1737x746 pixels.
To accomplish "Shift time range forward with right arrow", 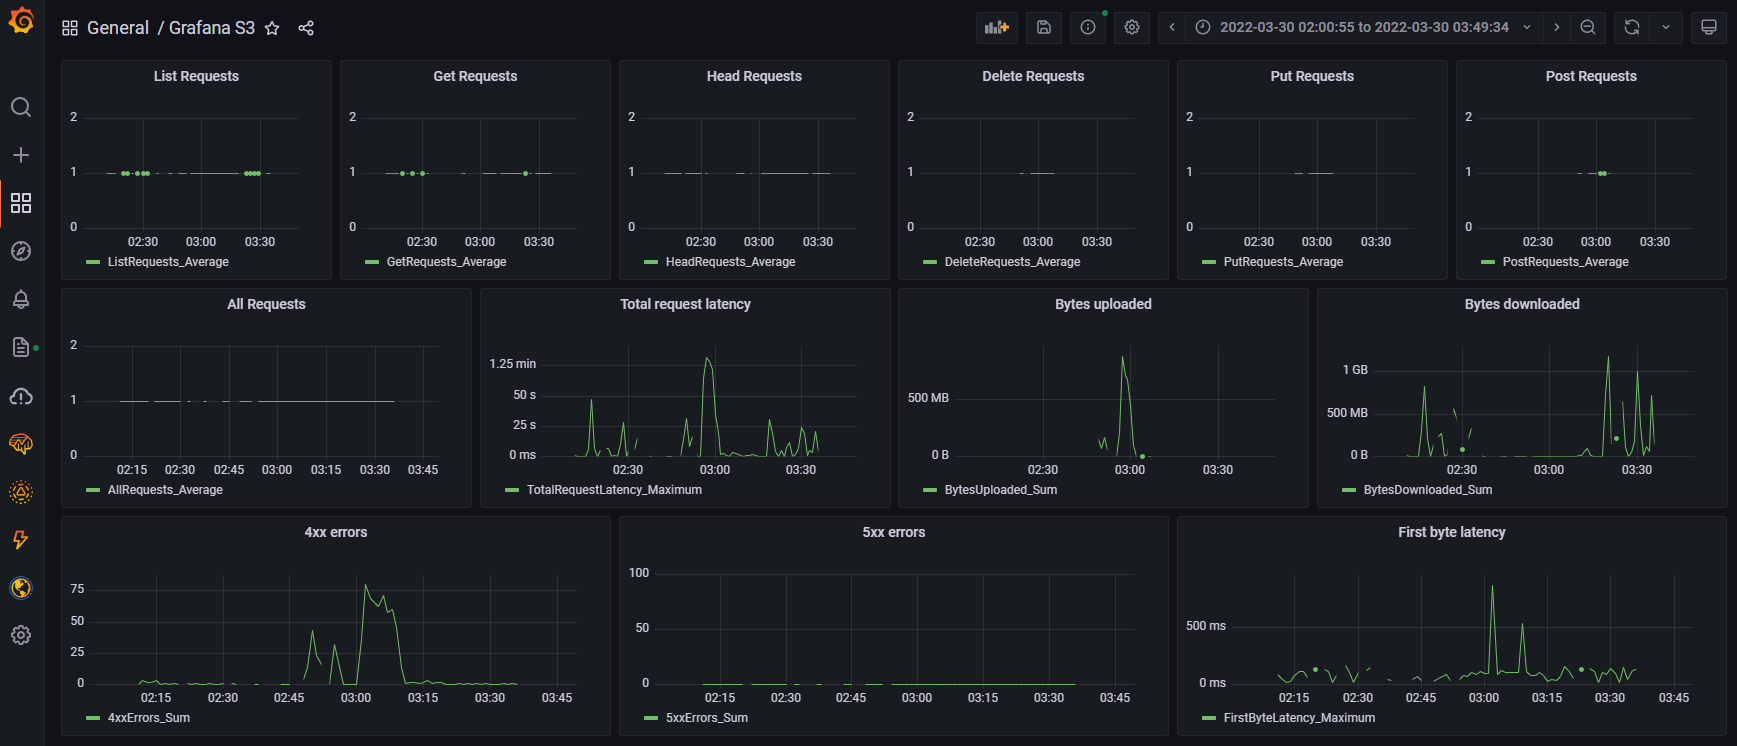I will tap(1557, 28).
